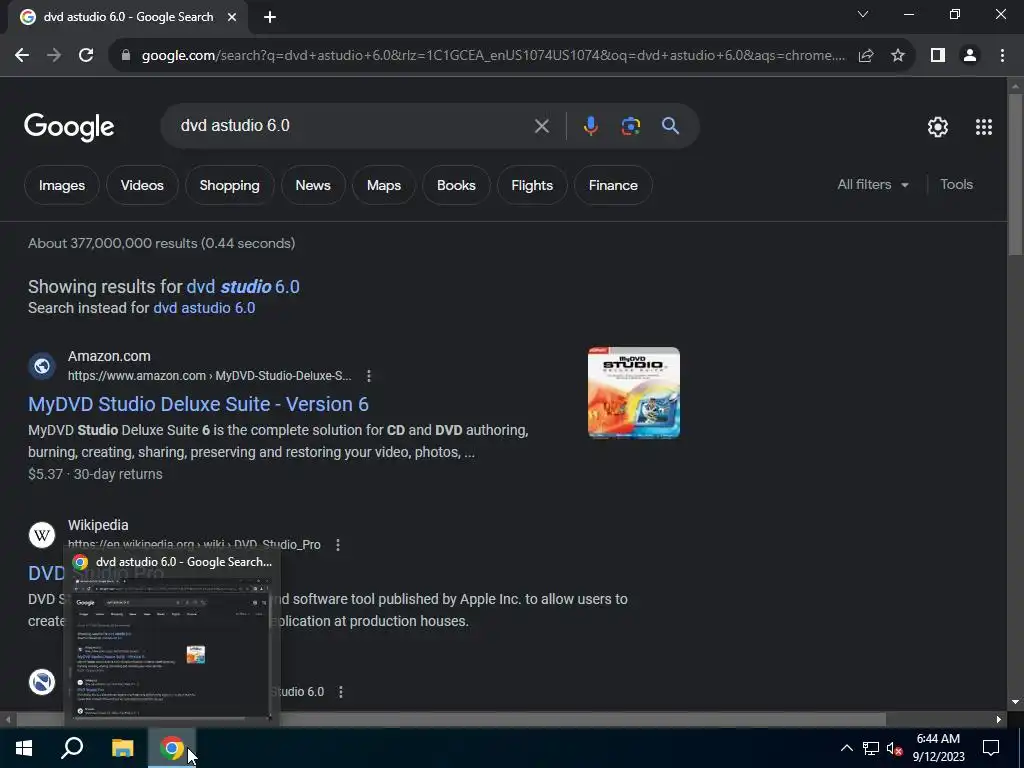Switch to the Maps filter
1024x768 pixels.
(384, 185)
